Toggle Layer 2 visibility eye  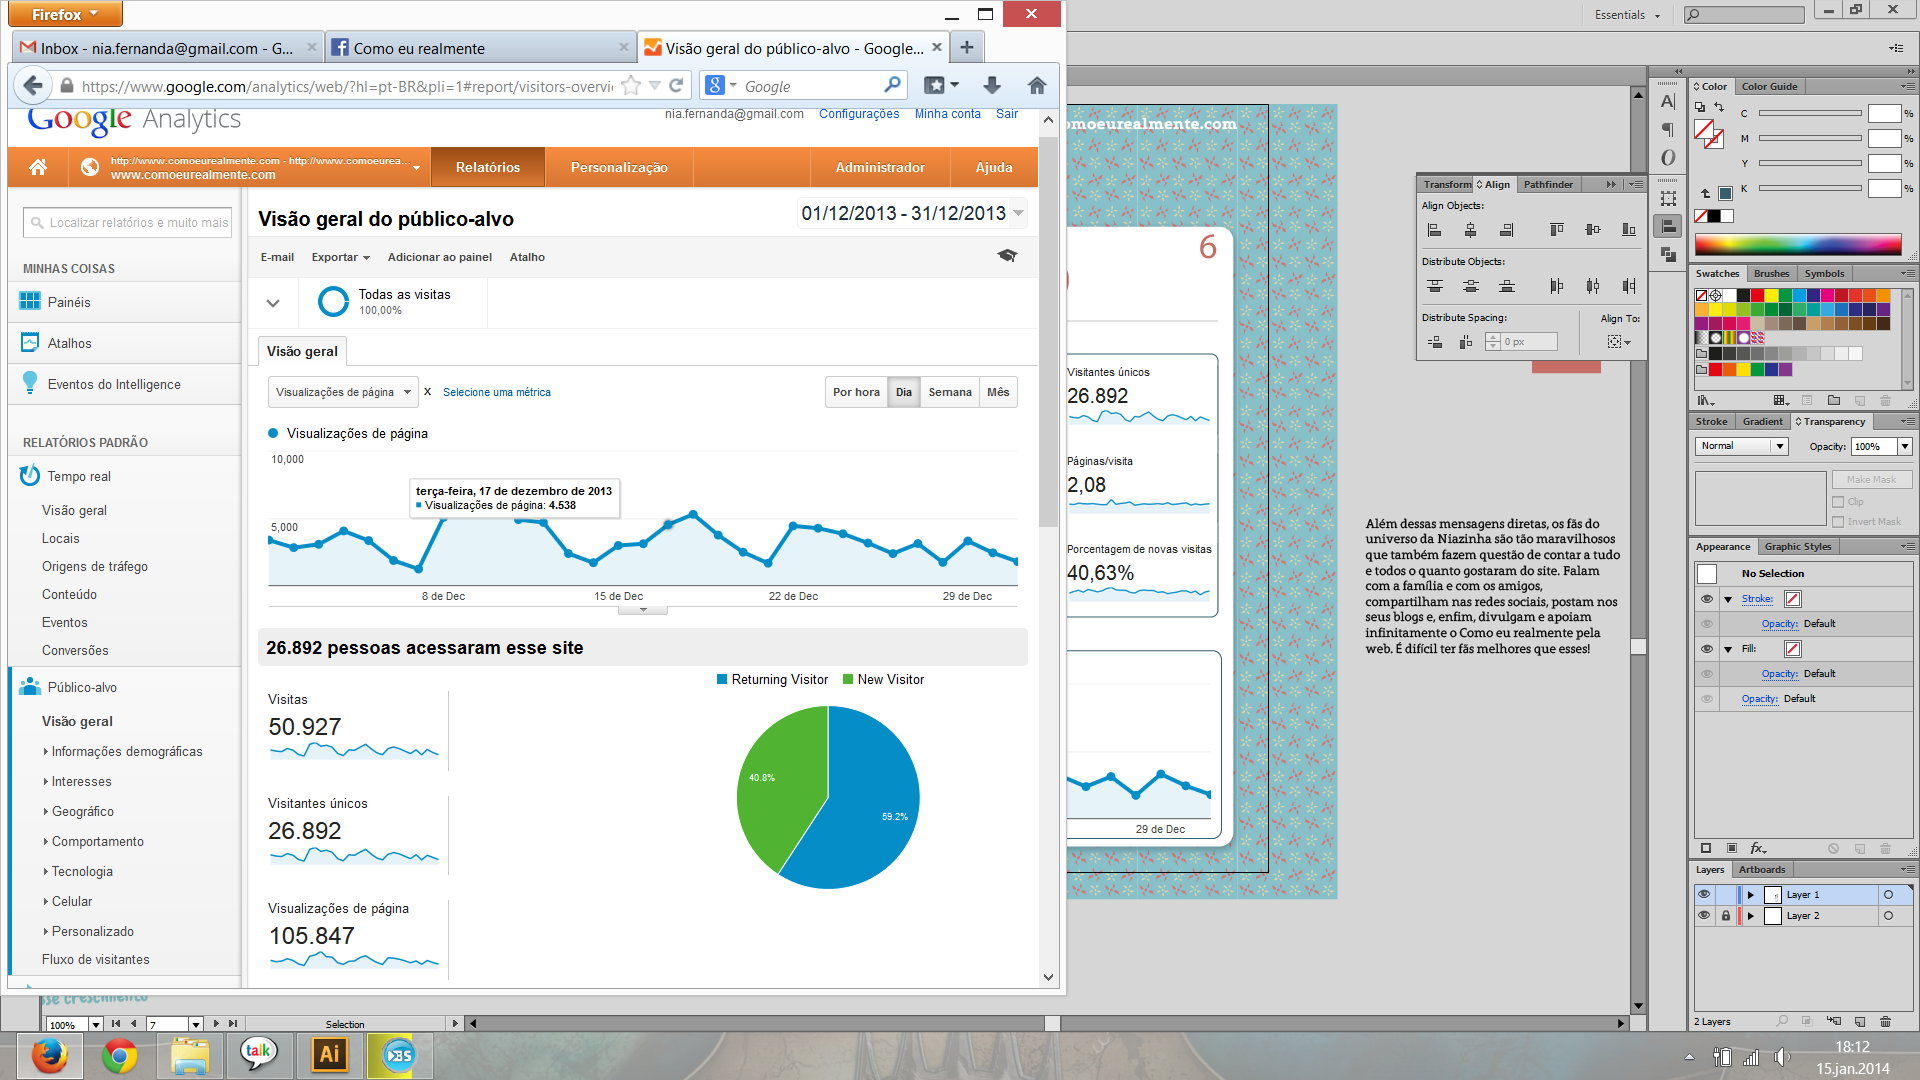pos(1704,915)
